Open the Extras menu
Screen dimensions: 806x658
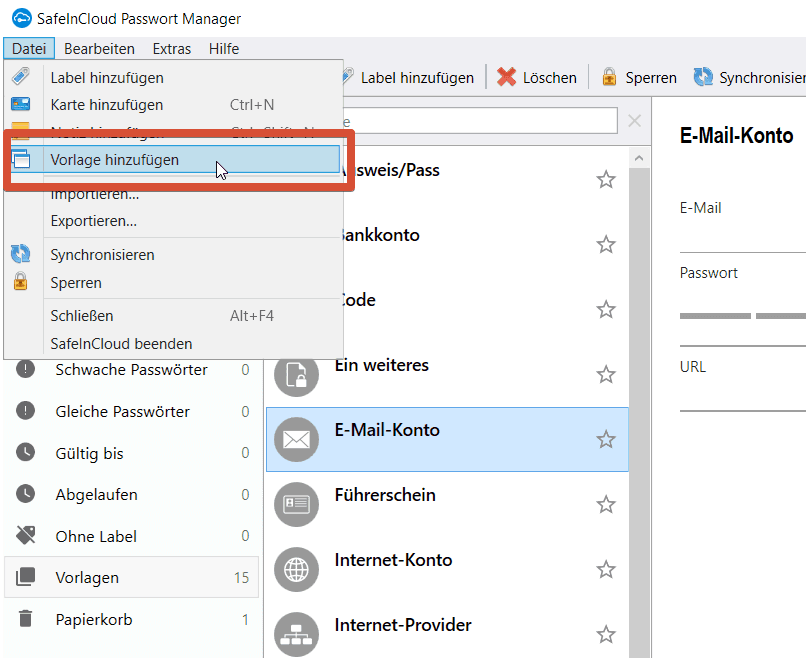172,49
